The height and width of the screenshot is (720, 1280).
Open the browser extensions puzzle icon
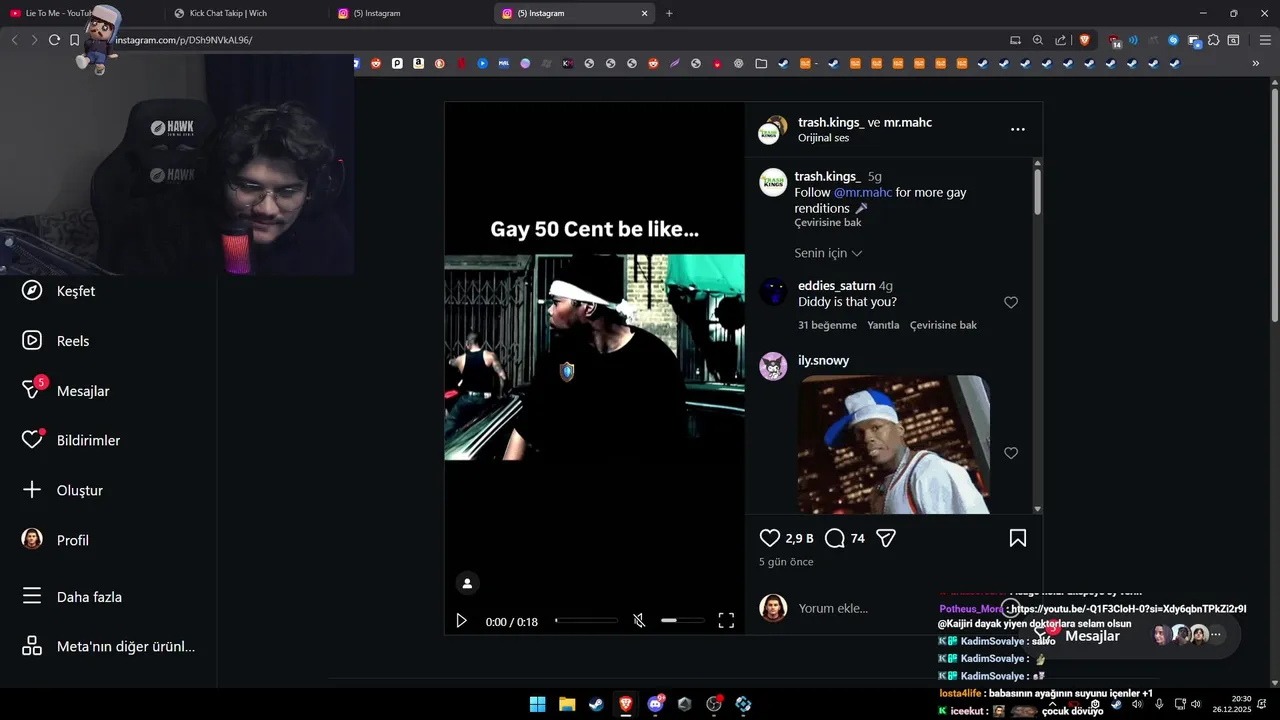click(x=1213, y=40)
